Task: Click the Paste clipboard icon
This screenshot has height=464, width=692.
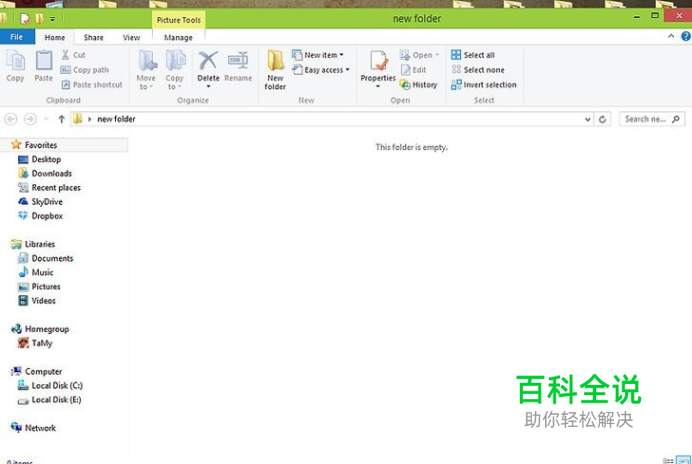Action: click(44, 60)
